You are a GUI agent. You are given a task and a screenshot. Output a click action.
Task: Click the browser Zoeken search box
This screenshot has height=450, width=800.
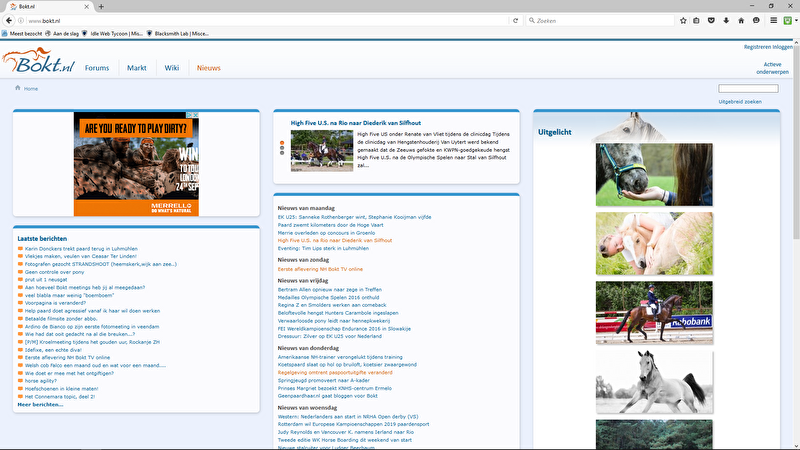point(601,20)
